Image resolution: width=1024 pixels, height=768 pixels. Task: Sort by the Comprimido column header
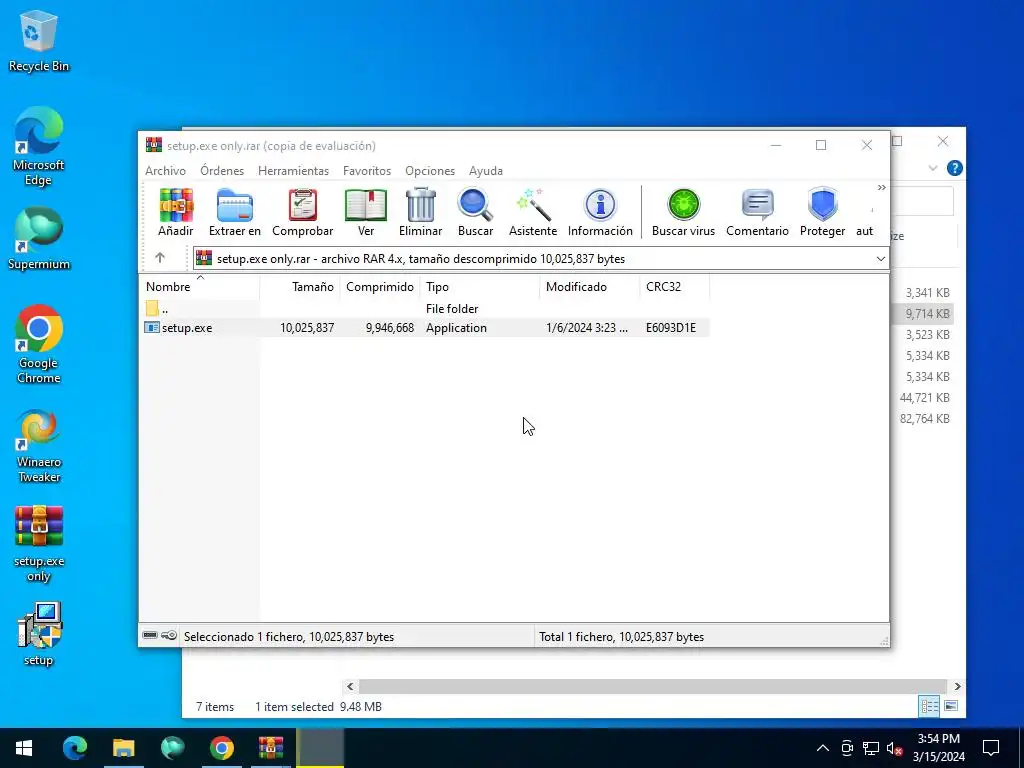[379, 287]
